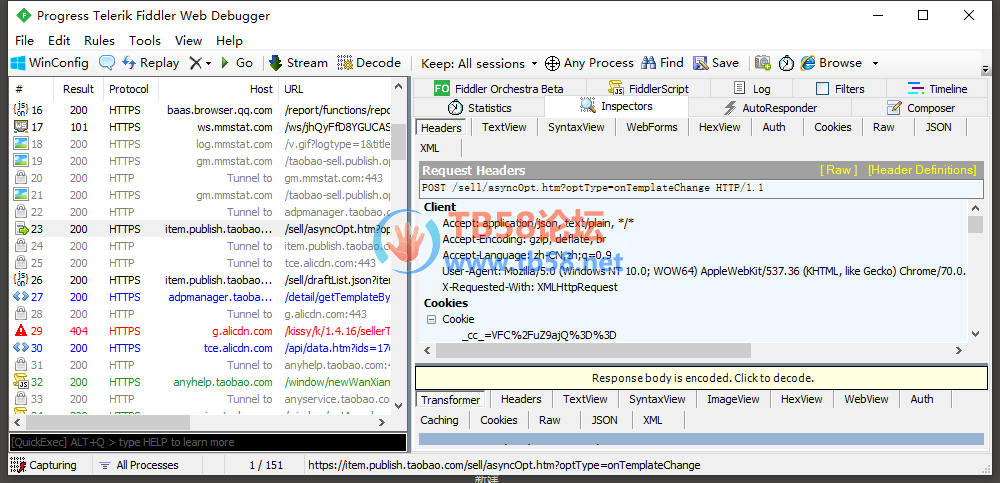The width and height of the screenshot is (1000, 483).
Task: Click the JSON icon of session 16
Action: tap(20, 110)
